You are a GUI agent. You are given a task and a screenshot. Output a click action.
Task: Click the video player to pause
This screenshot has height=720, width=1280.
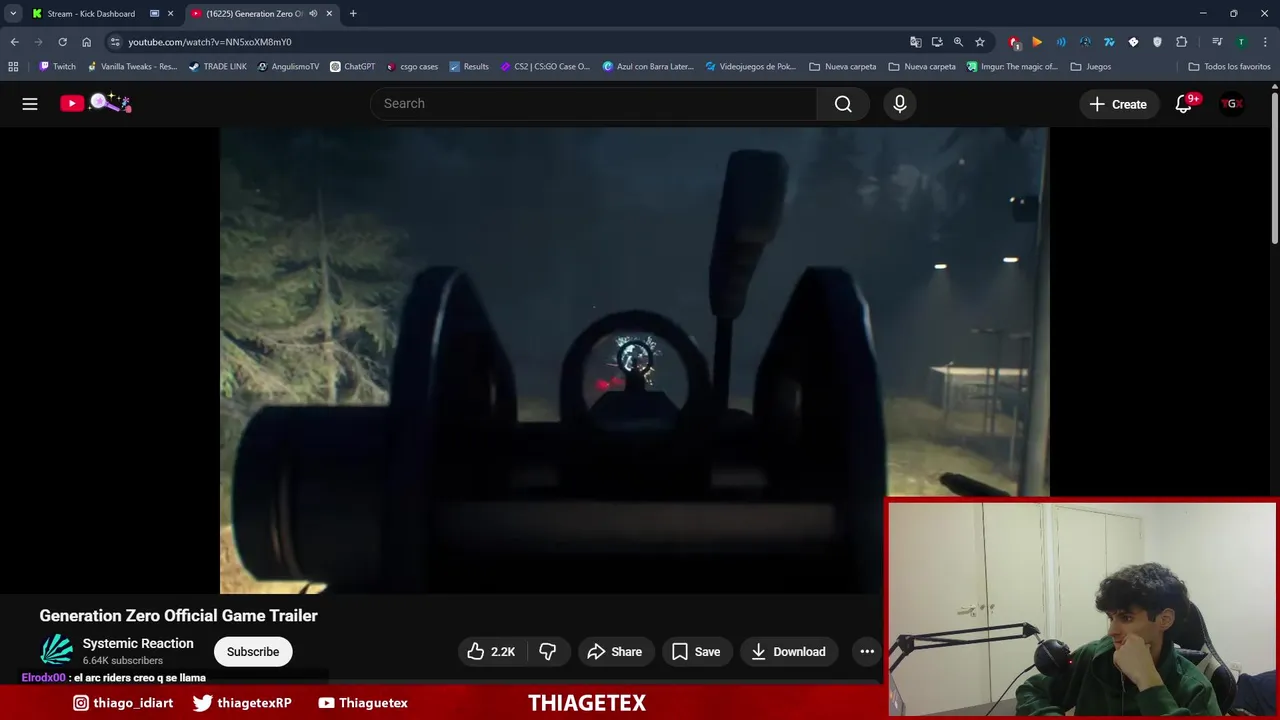pyautogui.click(x=634, y=360)
